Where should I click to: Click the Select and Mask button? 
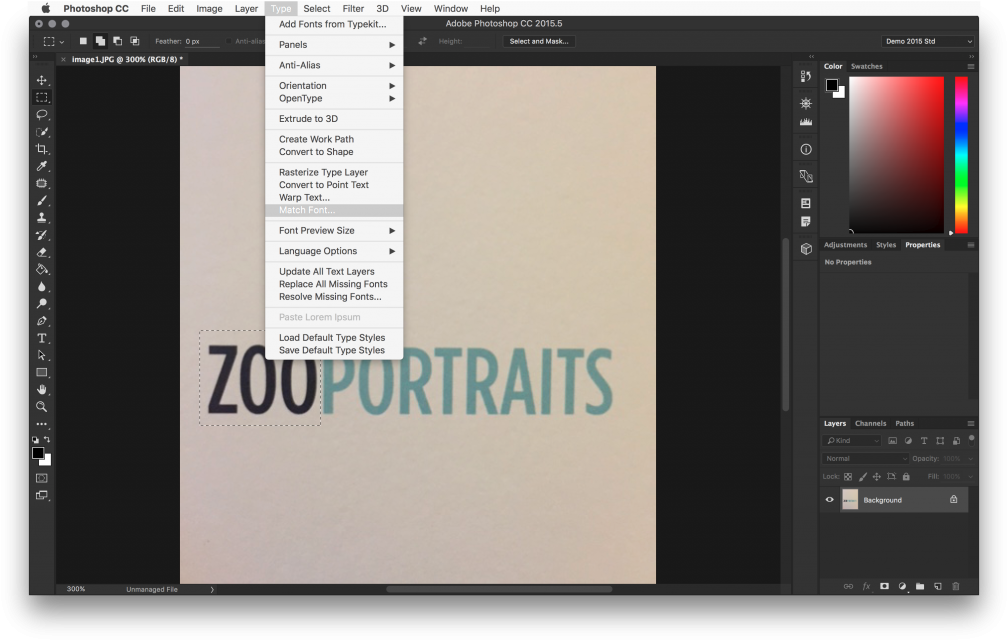(x=539, y=41)
